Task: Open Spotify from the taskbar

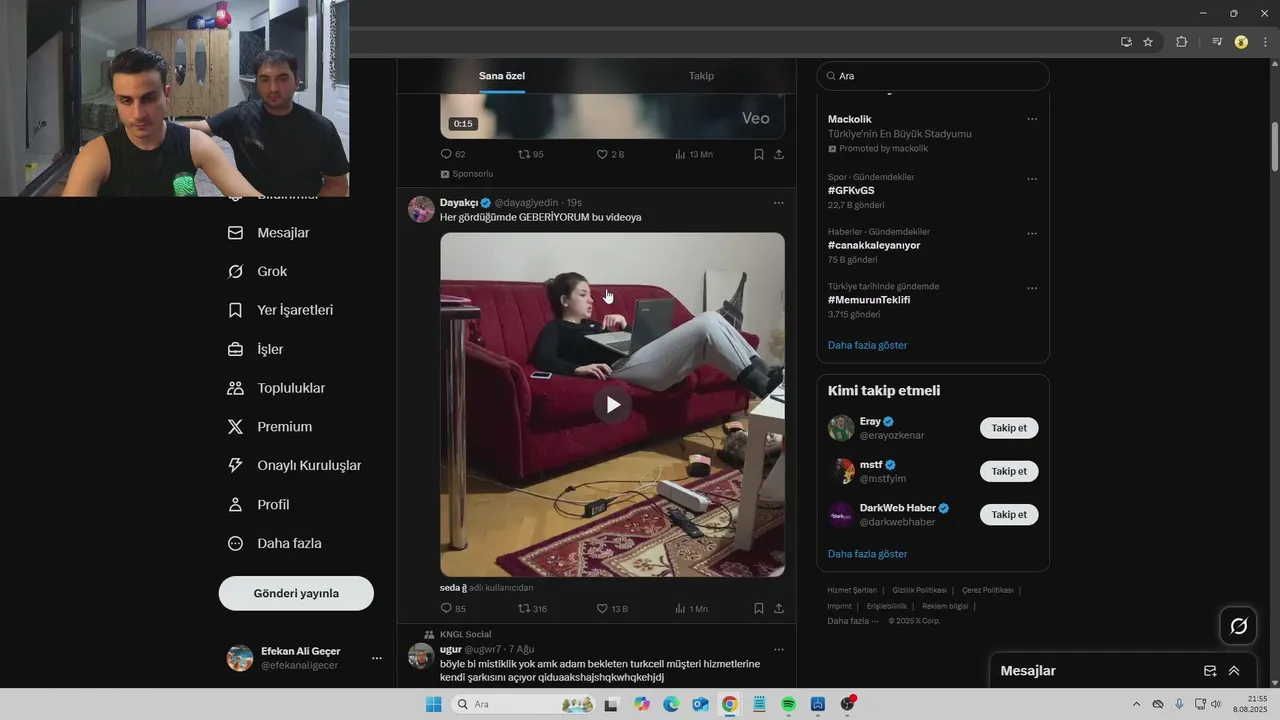Action: [788, 704]
